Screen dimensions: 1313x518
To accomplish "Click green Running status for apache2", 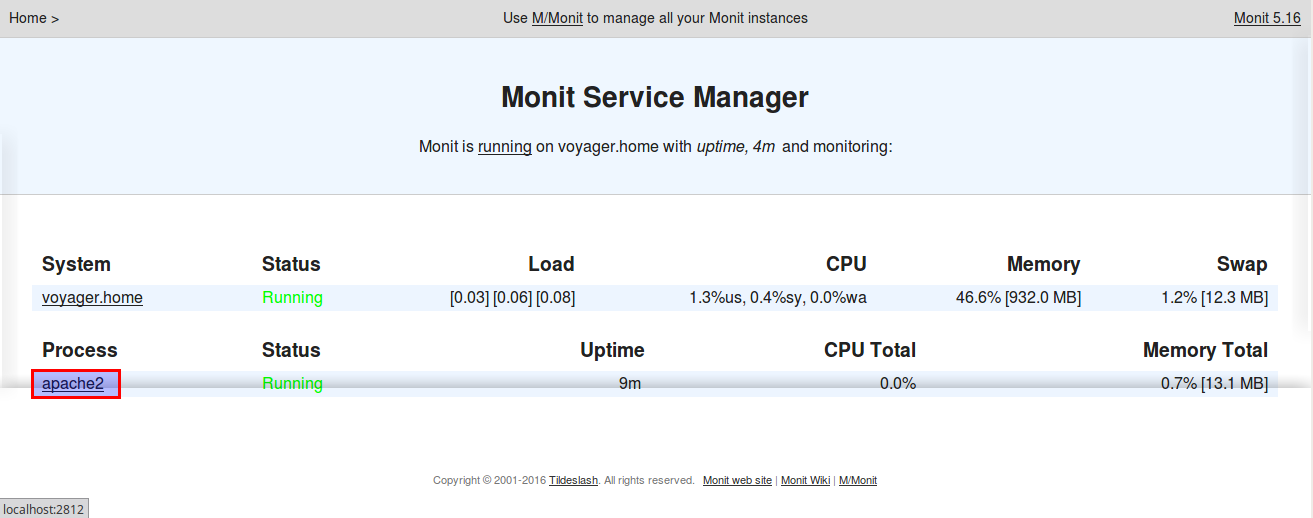I will pyautogui.click(x=292, y=384).
